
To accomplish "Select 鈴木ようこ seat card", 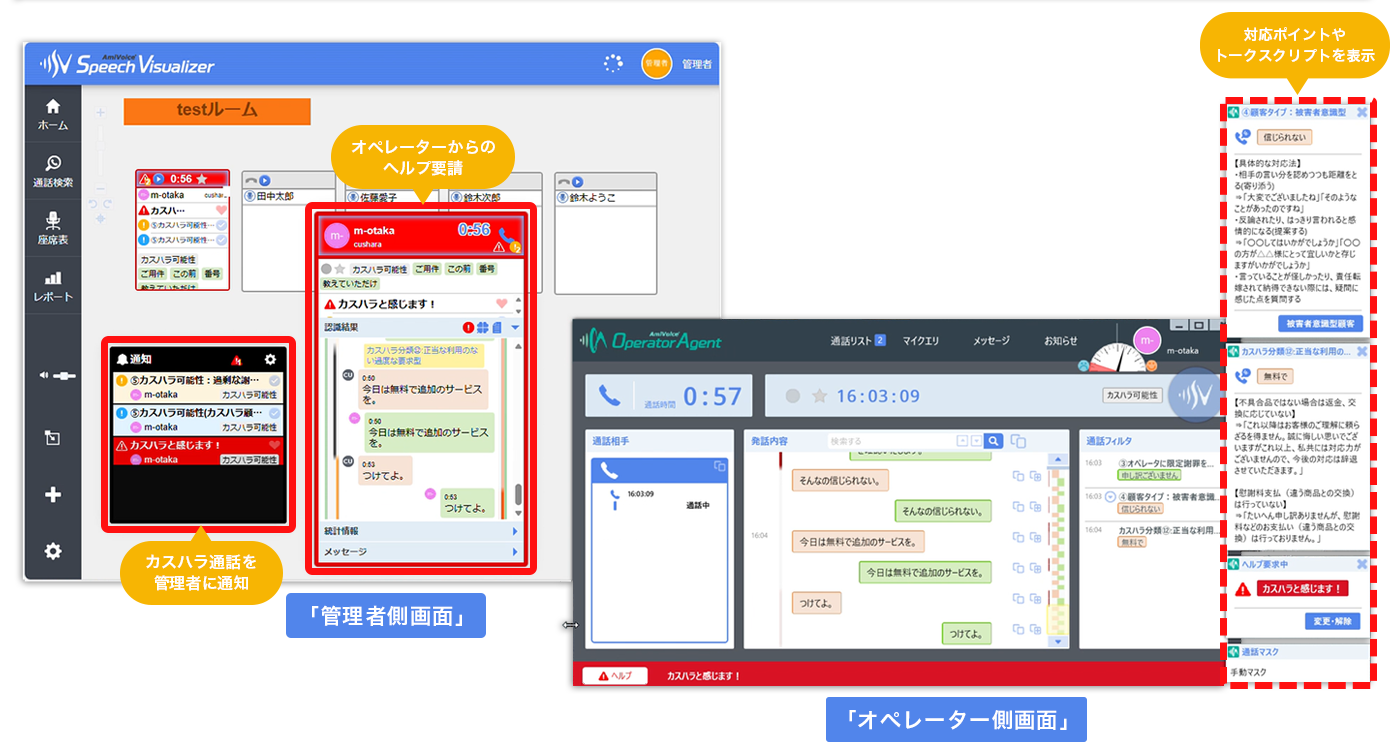I will tap(606, 233).
